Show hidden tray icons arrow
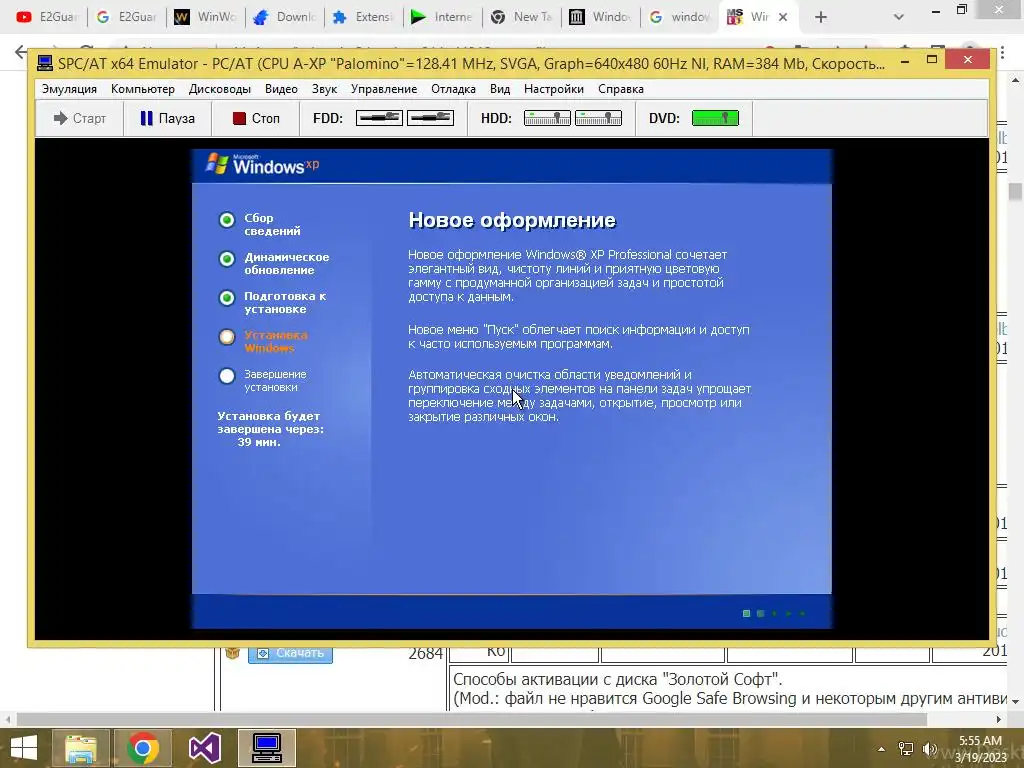 point(881,749)
